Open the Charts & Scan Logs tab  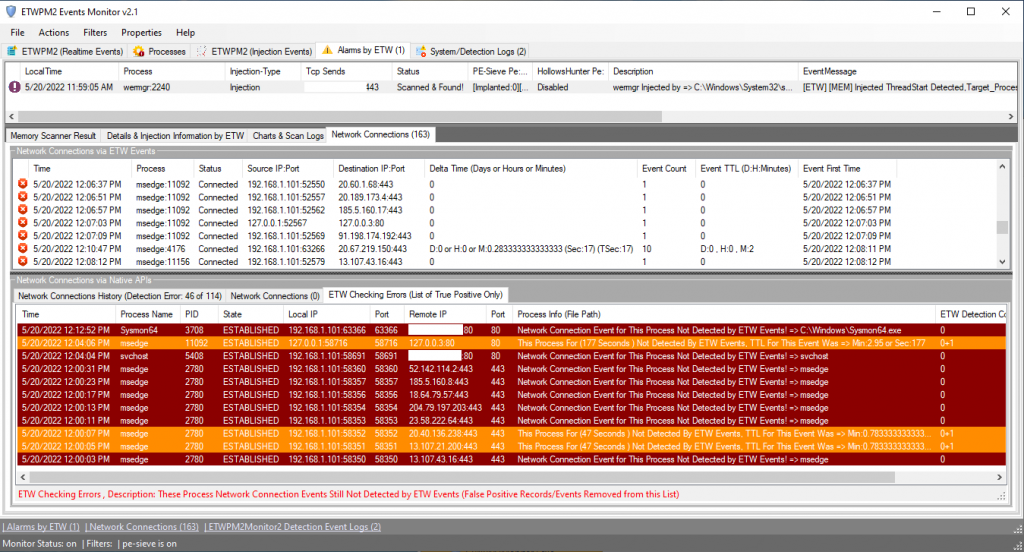[x=288, y=136]
